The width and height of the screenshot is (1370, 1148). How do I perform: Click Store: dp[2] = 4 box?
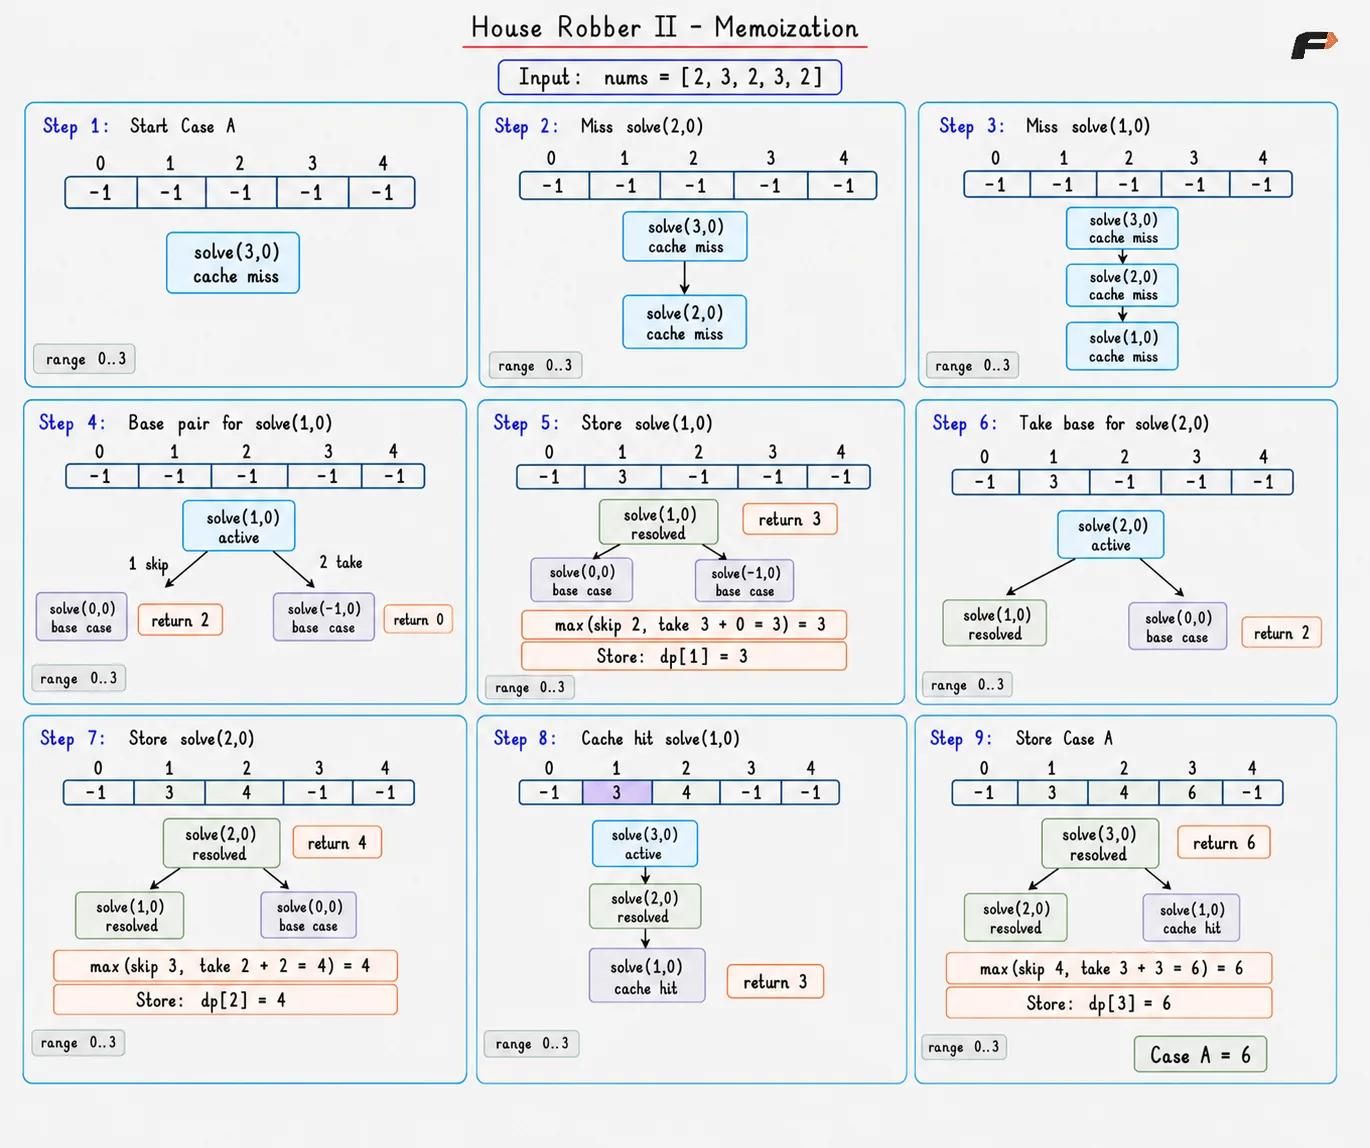(x=225, y=1000)
